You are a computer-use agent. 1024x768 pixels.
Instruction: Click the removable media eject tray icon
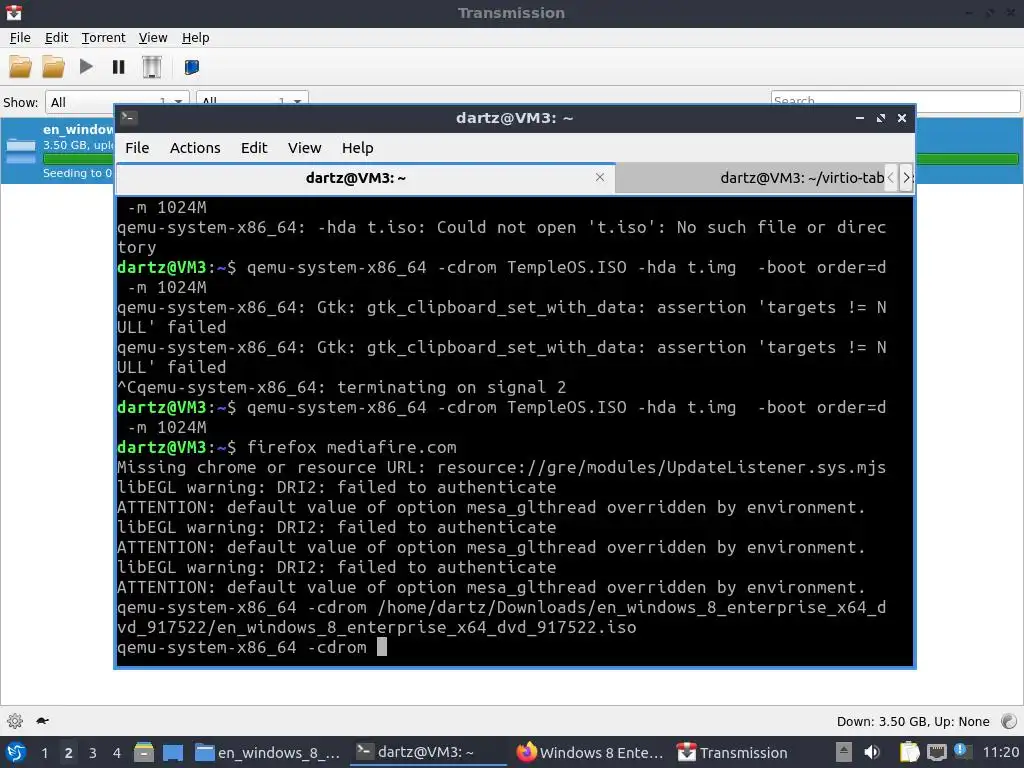(844, 752)
